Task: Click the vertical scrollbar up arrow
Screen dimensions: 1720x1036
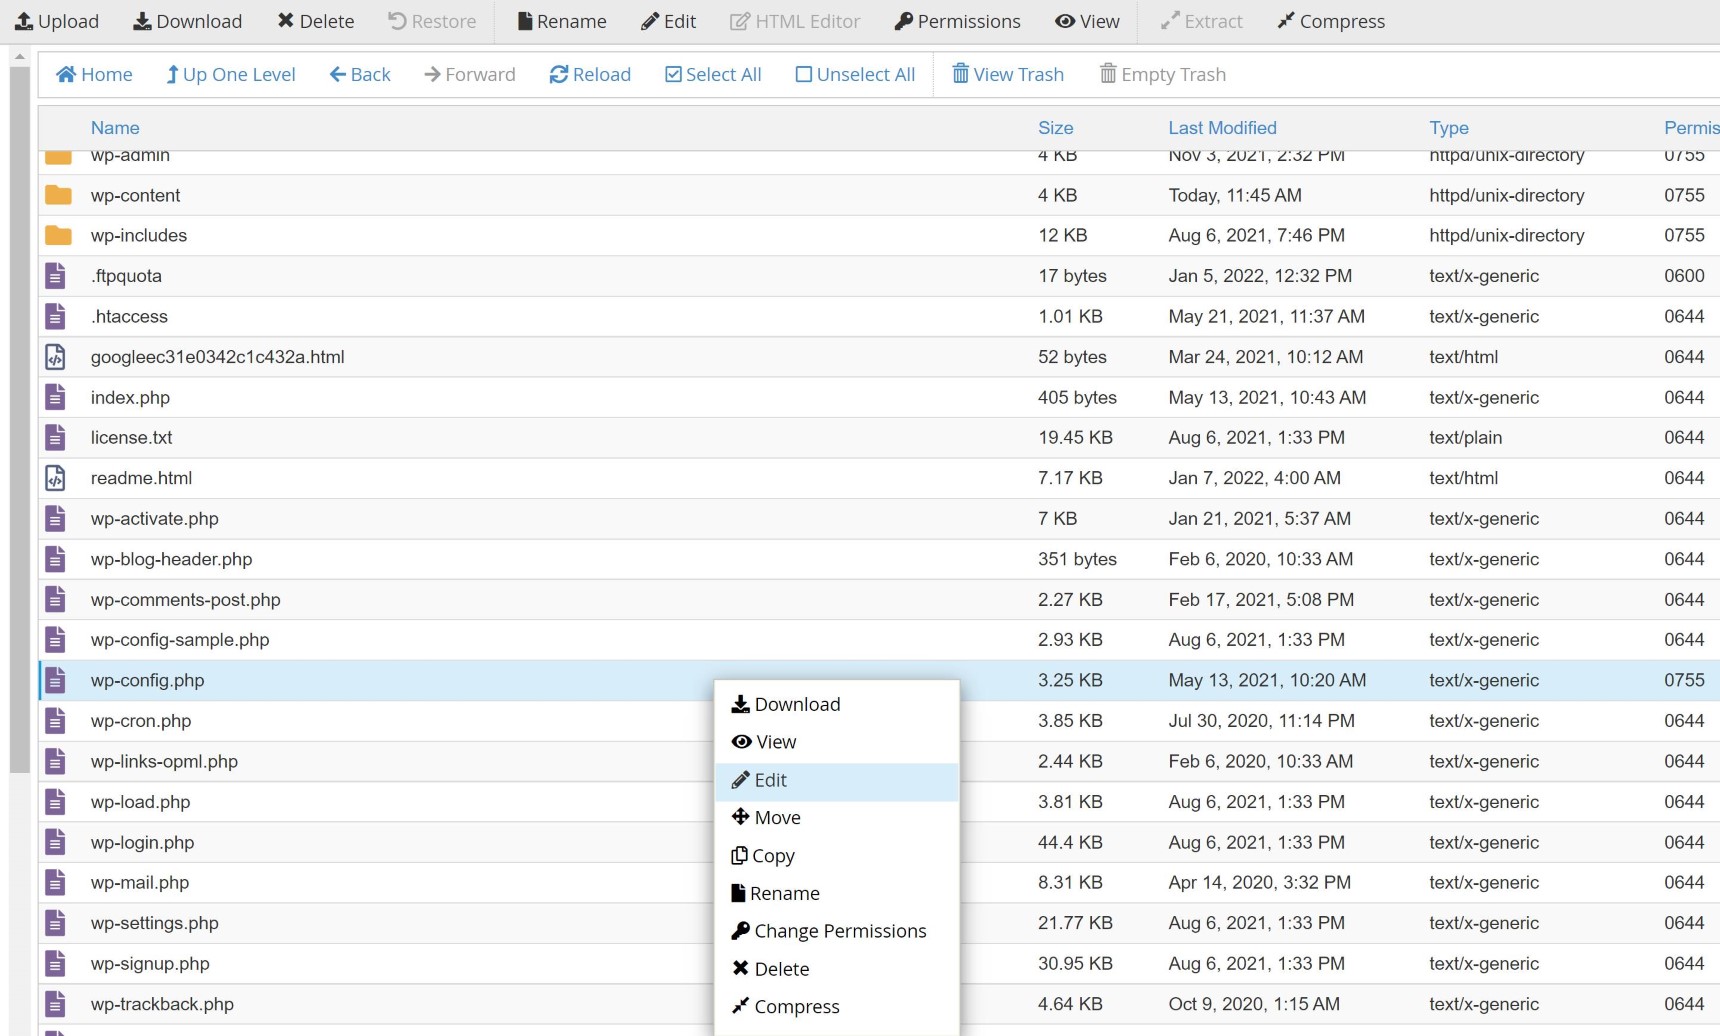Action: pyautogui.click(x=19, y=57)
